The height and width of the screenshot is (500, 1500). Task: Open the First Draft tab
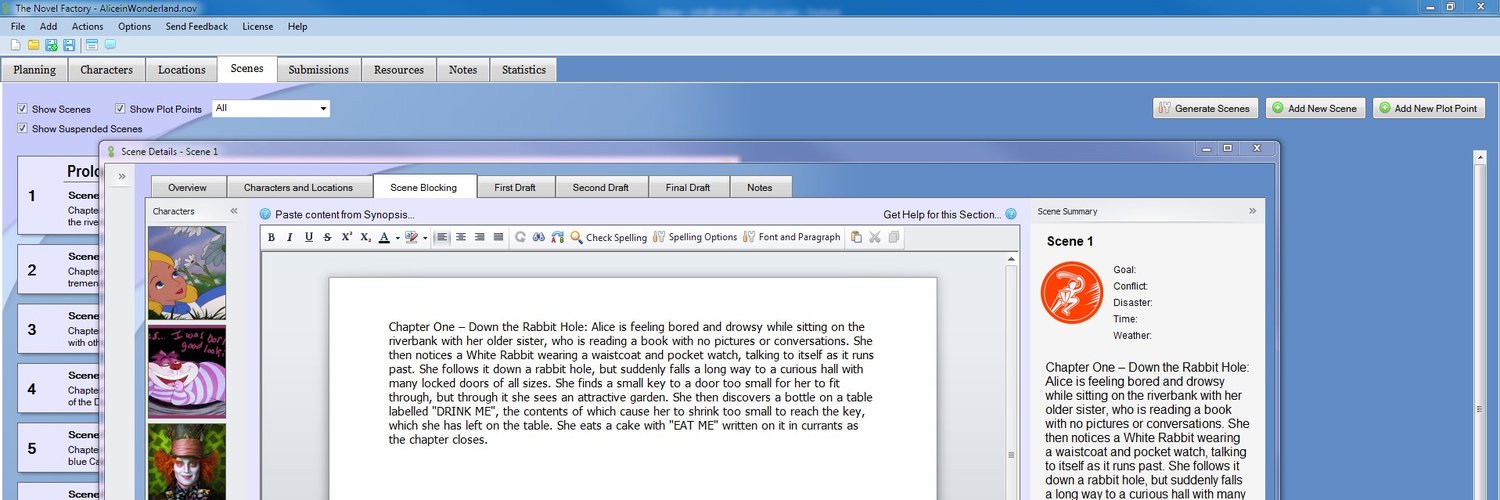[515, 187]
